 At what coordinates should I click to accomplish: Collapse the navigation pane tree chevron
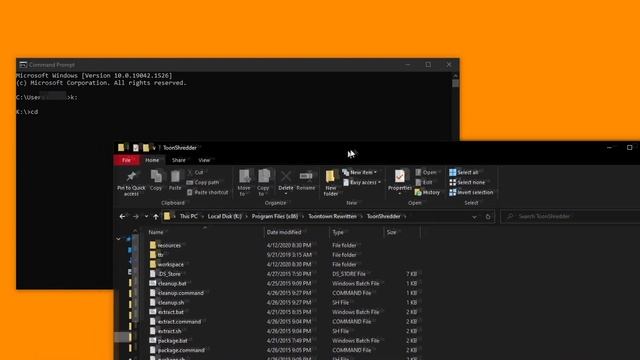point(118,239)
